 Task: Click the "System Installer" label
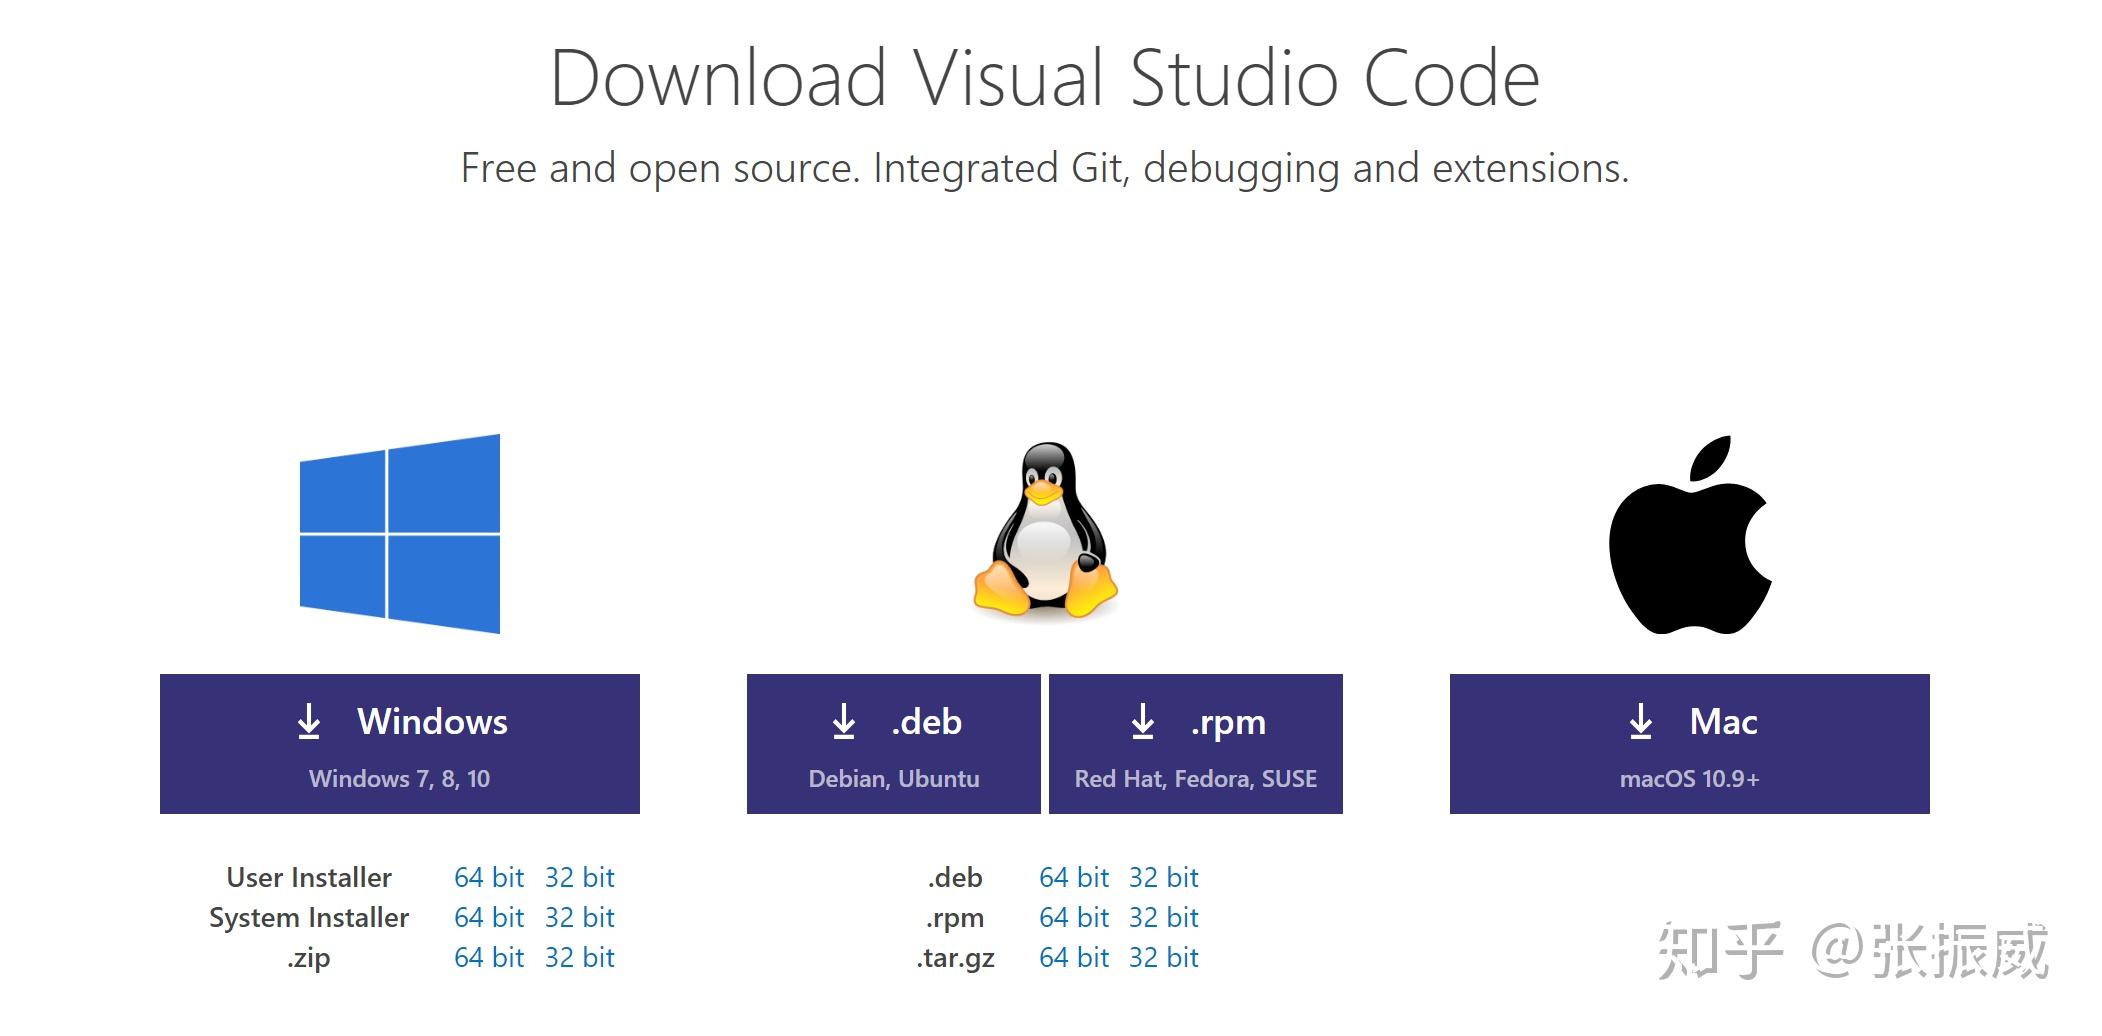pyautogui.click(x=309, y=918)
